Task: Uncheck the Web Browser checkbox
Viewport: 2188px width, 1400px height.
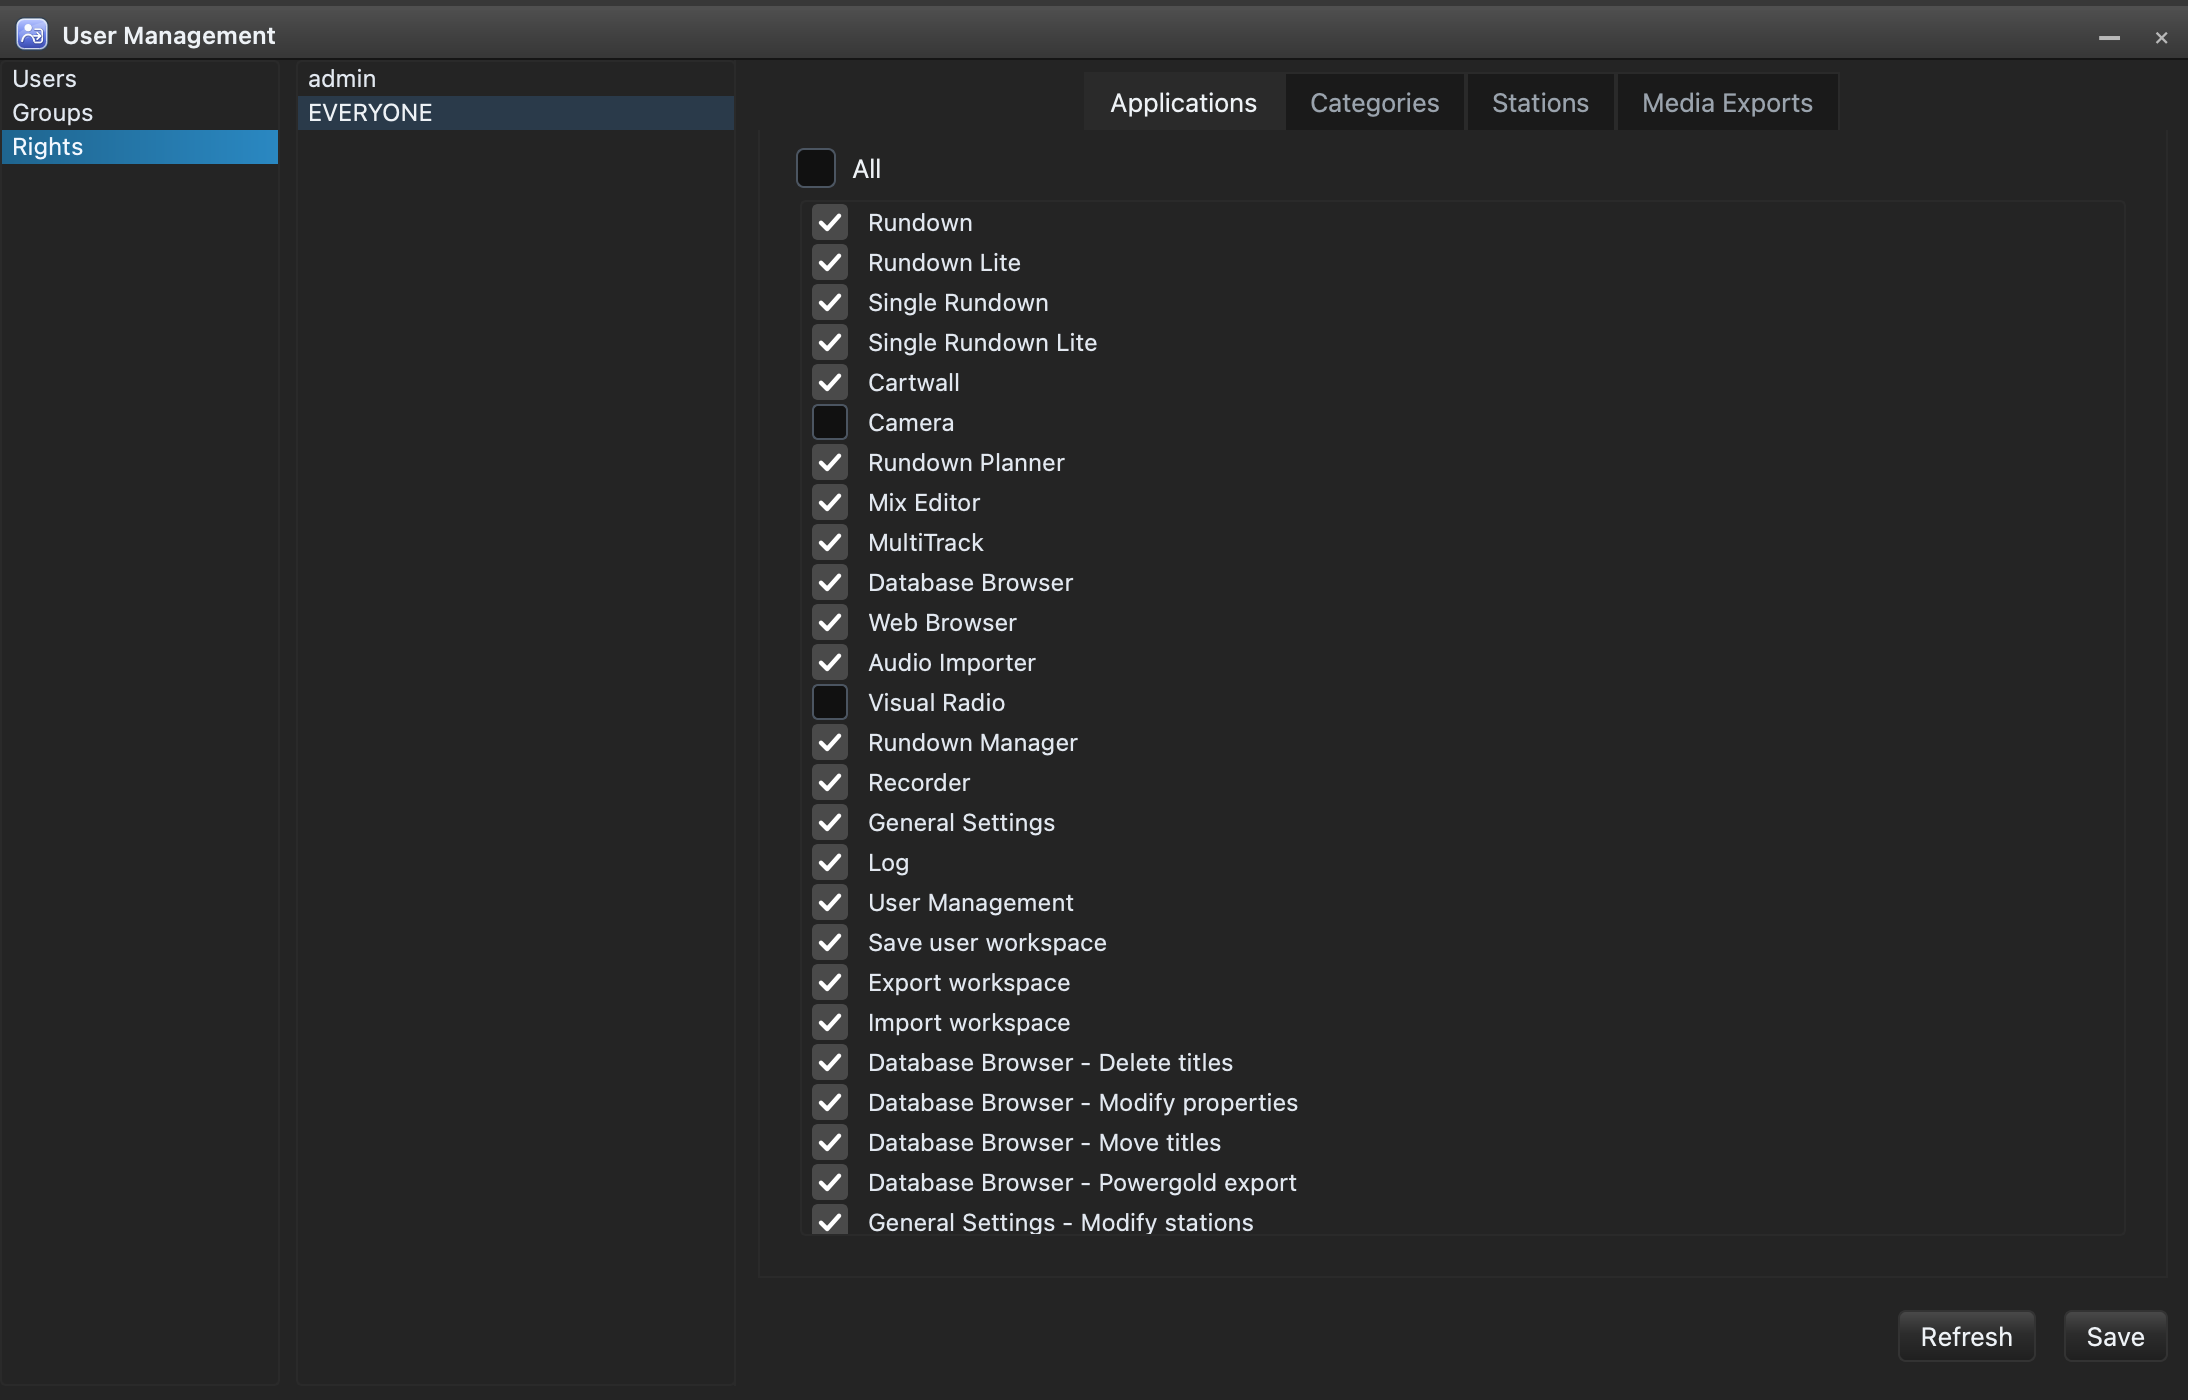Action: 830,623
